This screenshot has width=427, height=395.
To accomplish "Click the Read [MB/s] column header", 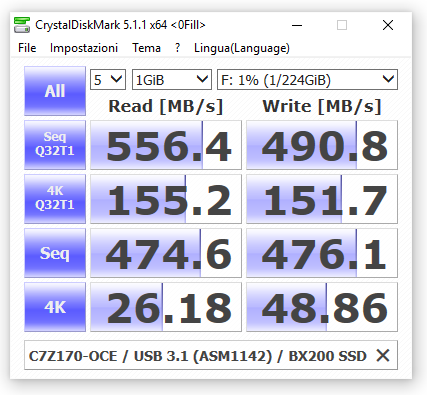I will tap(166, 106).
